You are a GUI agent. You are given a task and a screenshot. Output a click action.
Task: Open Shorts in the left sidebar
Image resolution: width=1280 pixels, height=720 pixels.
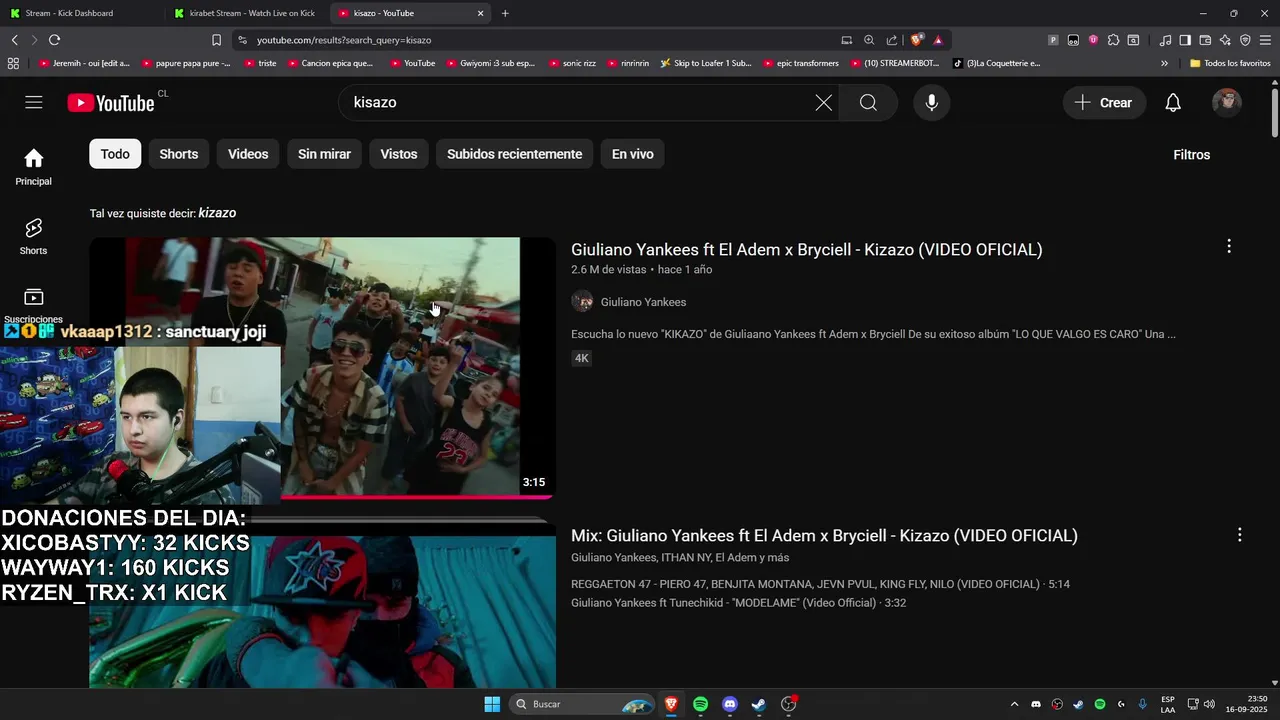pyautogui.click(x=33, y=237)
